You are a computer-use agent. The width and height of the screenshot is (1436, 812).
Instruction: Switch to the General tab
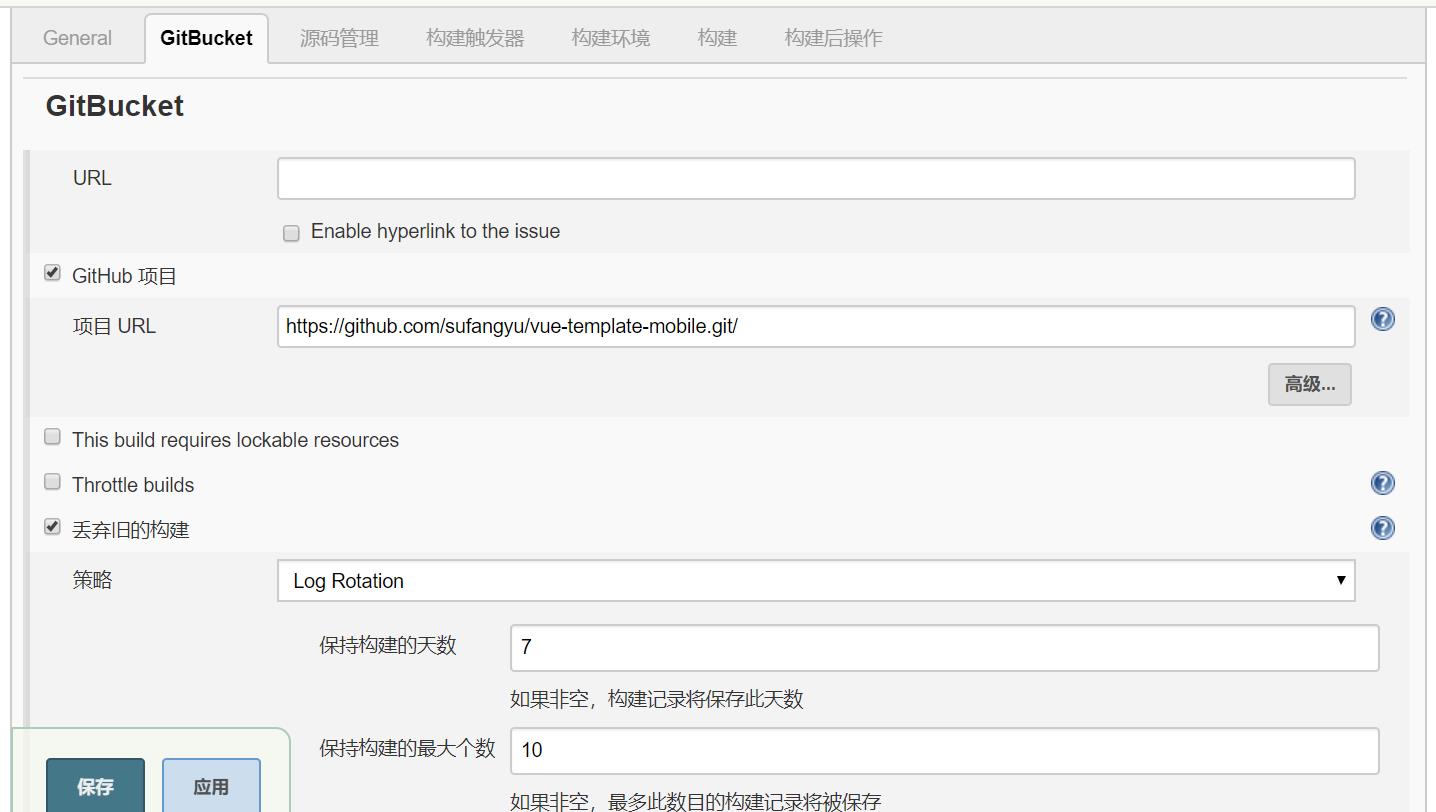click(x=77, y=38)
